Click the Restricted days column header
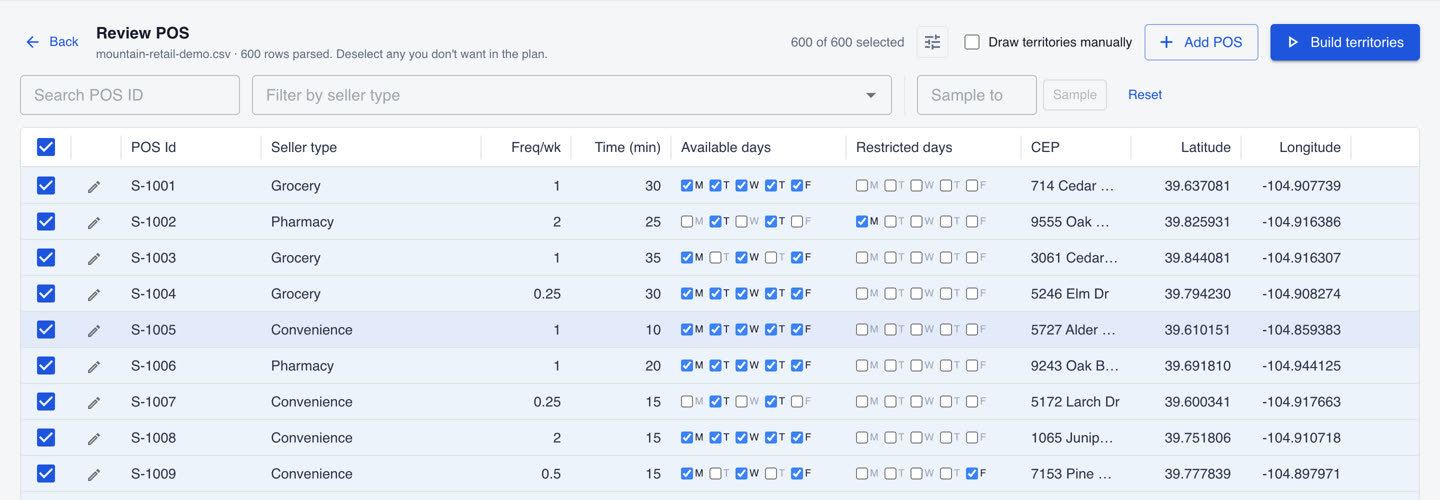 (x=904, y=147)
